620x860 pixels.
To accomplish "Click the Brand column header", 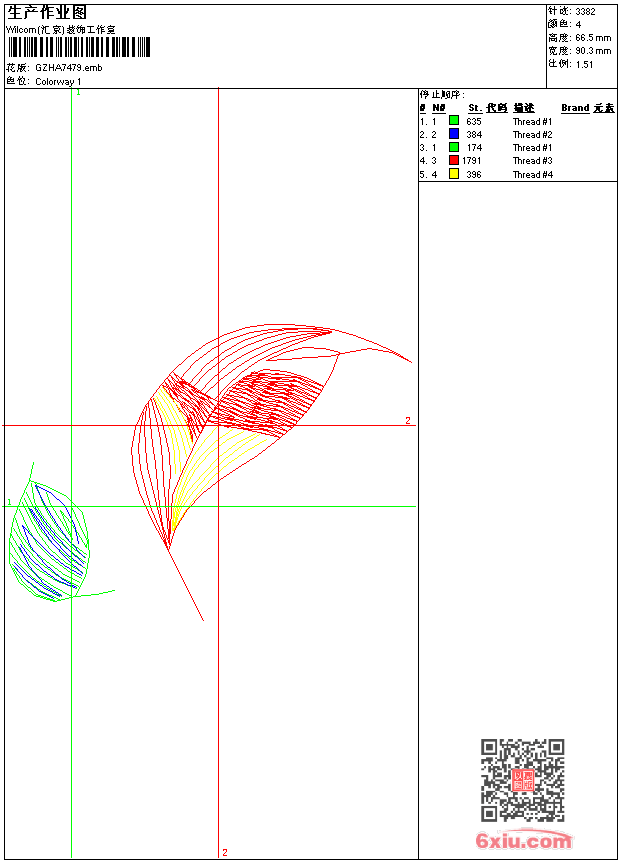I will click(575, 108).
